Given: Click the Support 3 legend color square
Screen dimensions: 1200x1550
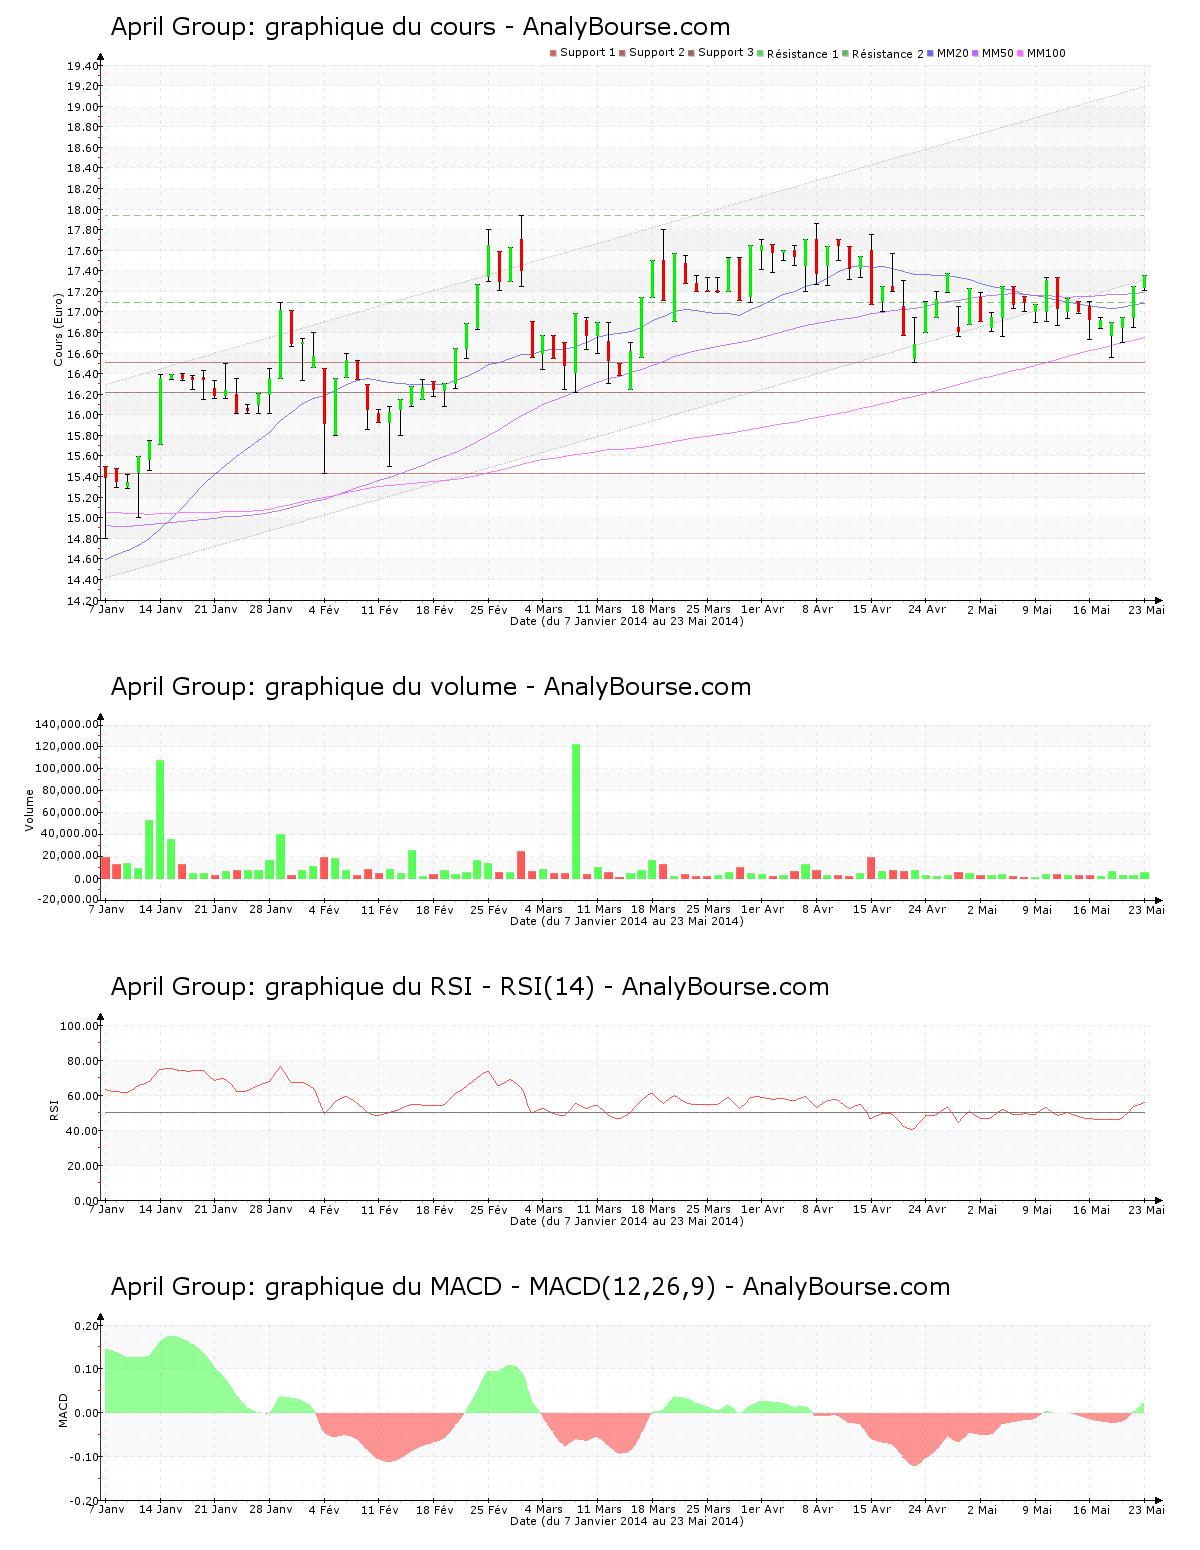Looking at the screenshot, I should click(691, 53).
